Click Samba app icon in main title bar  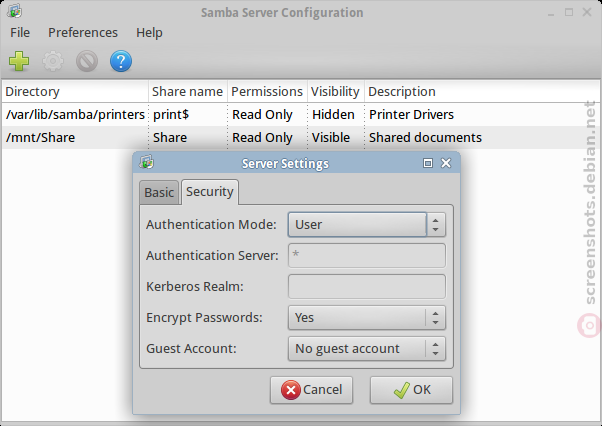(14, 11)
